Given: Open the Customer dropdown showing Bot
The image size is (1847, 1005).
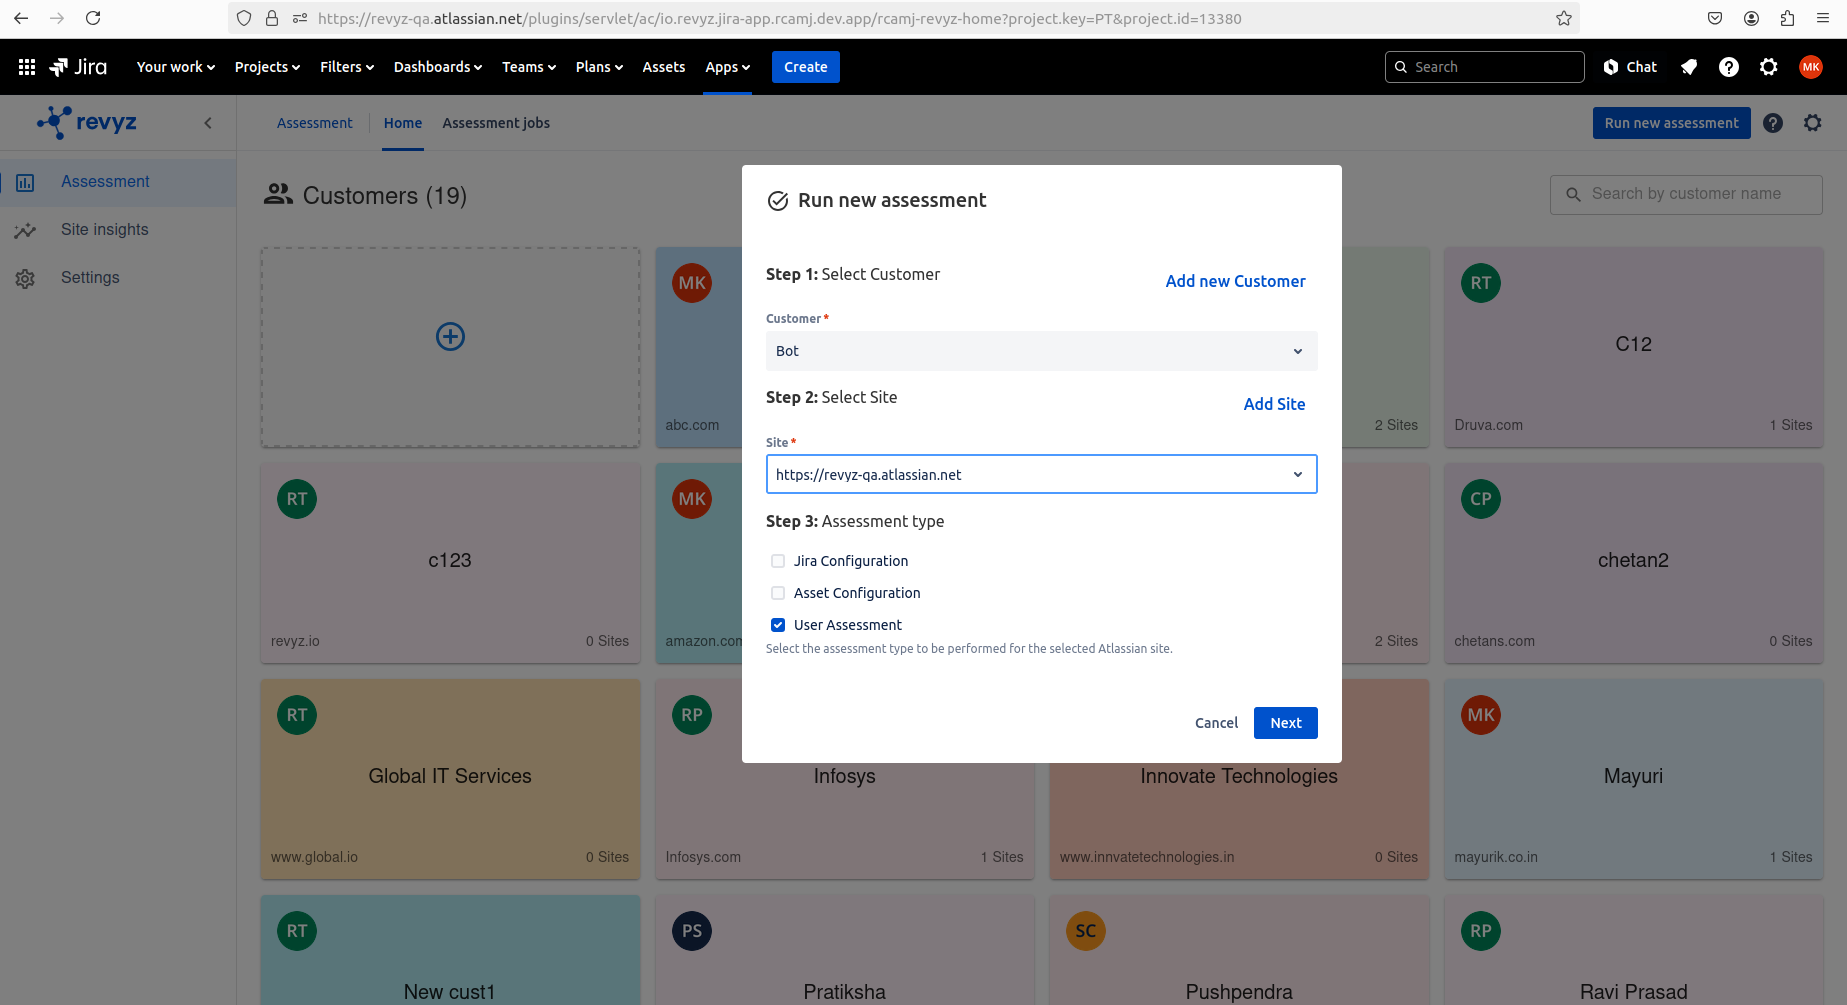Looking at the screenshot, I should [x=1041, y=351].
